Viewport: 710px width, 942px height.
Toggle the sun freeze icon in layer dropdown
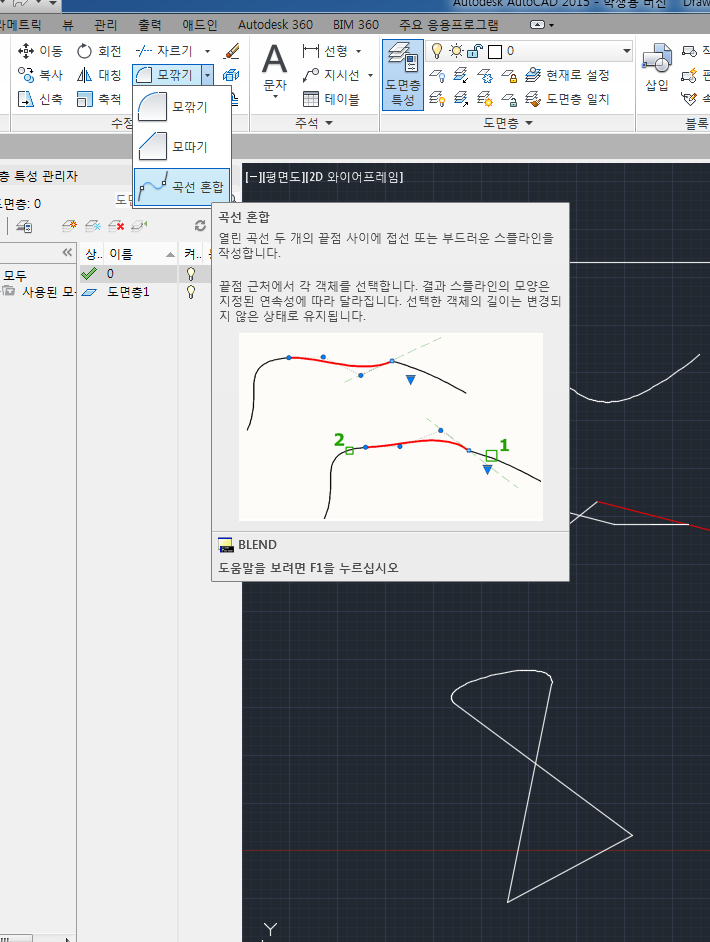457,51
